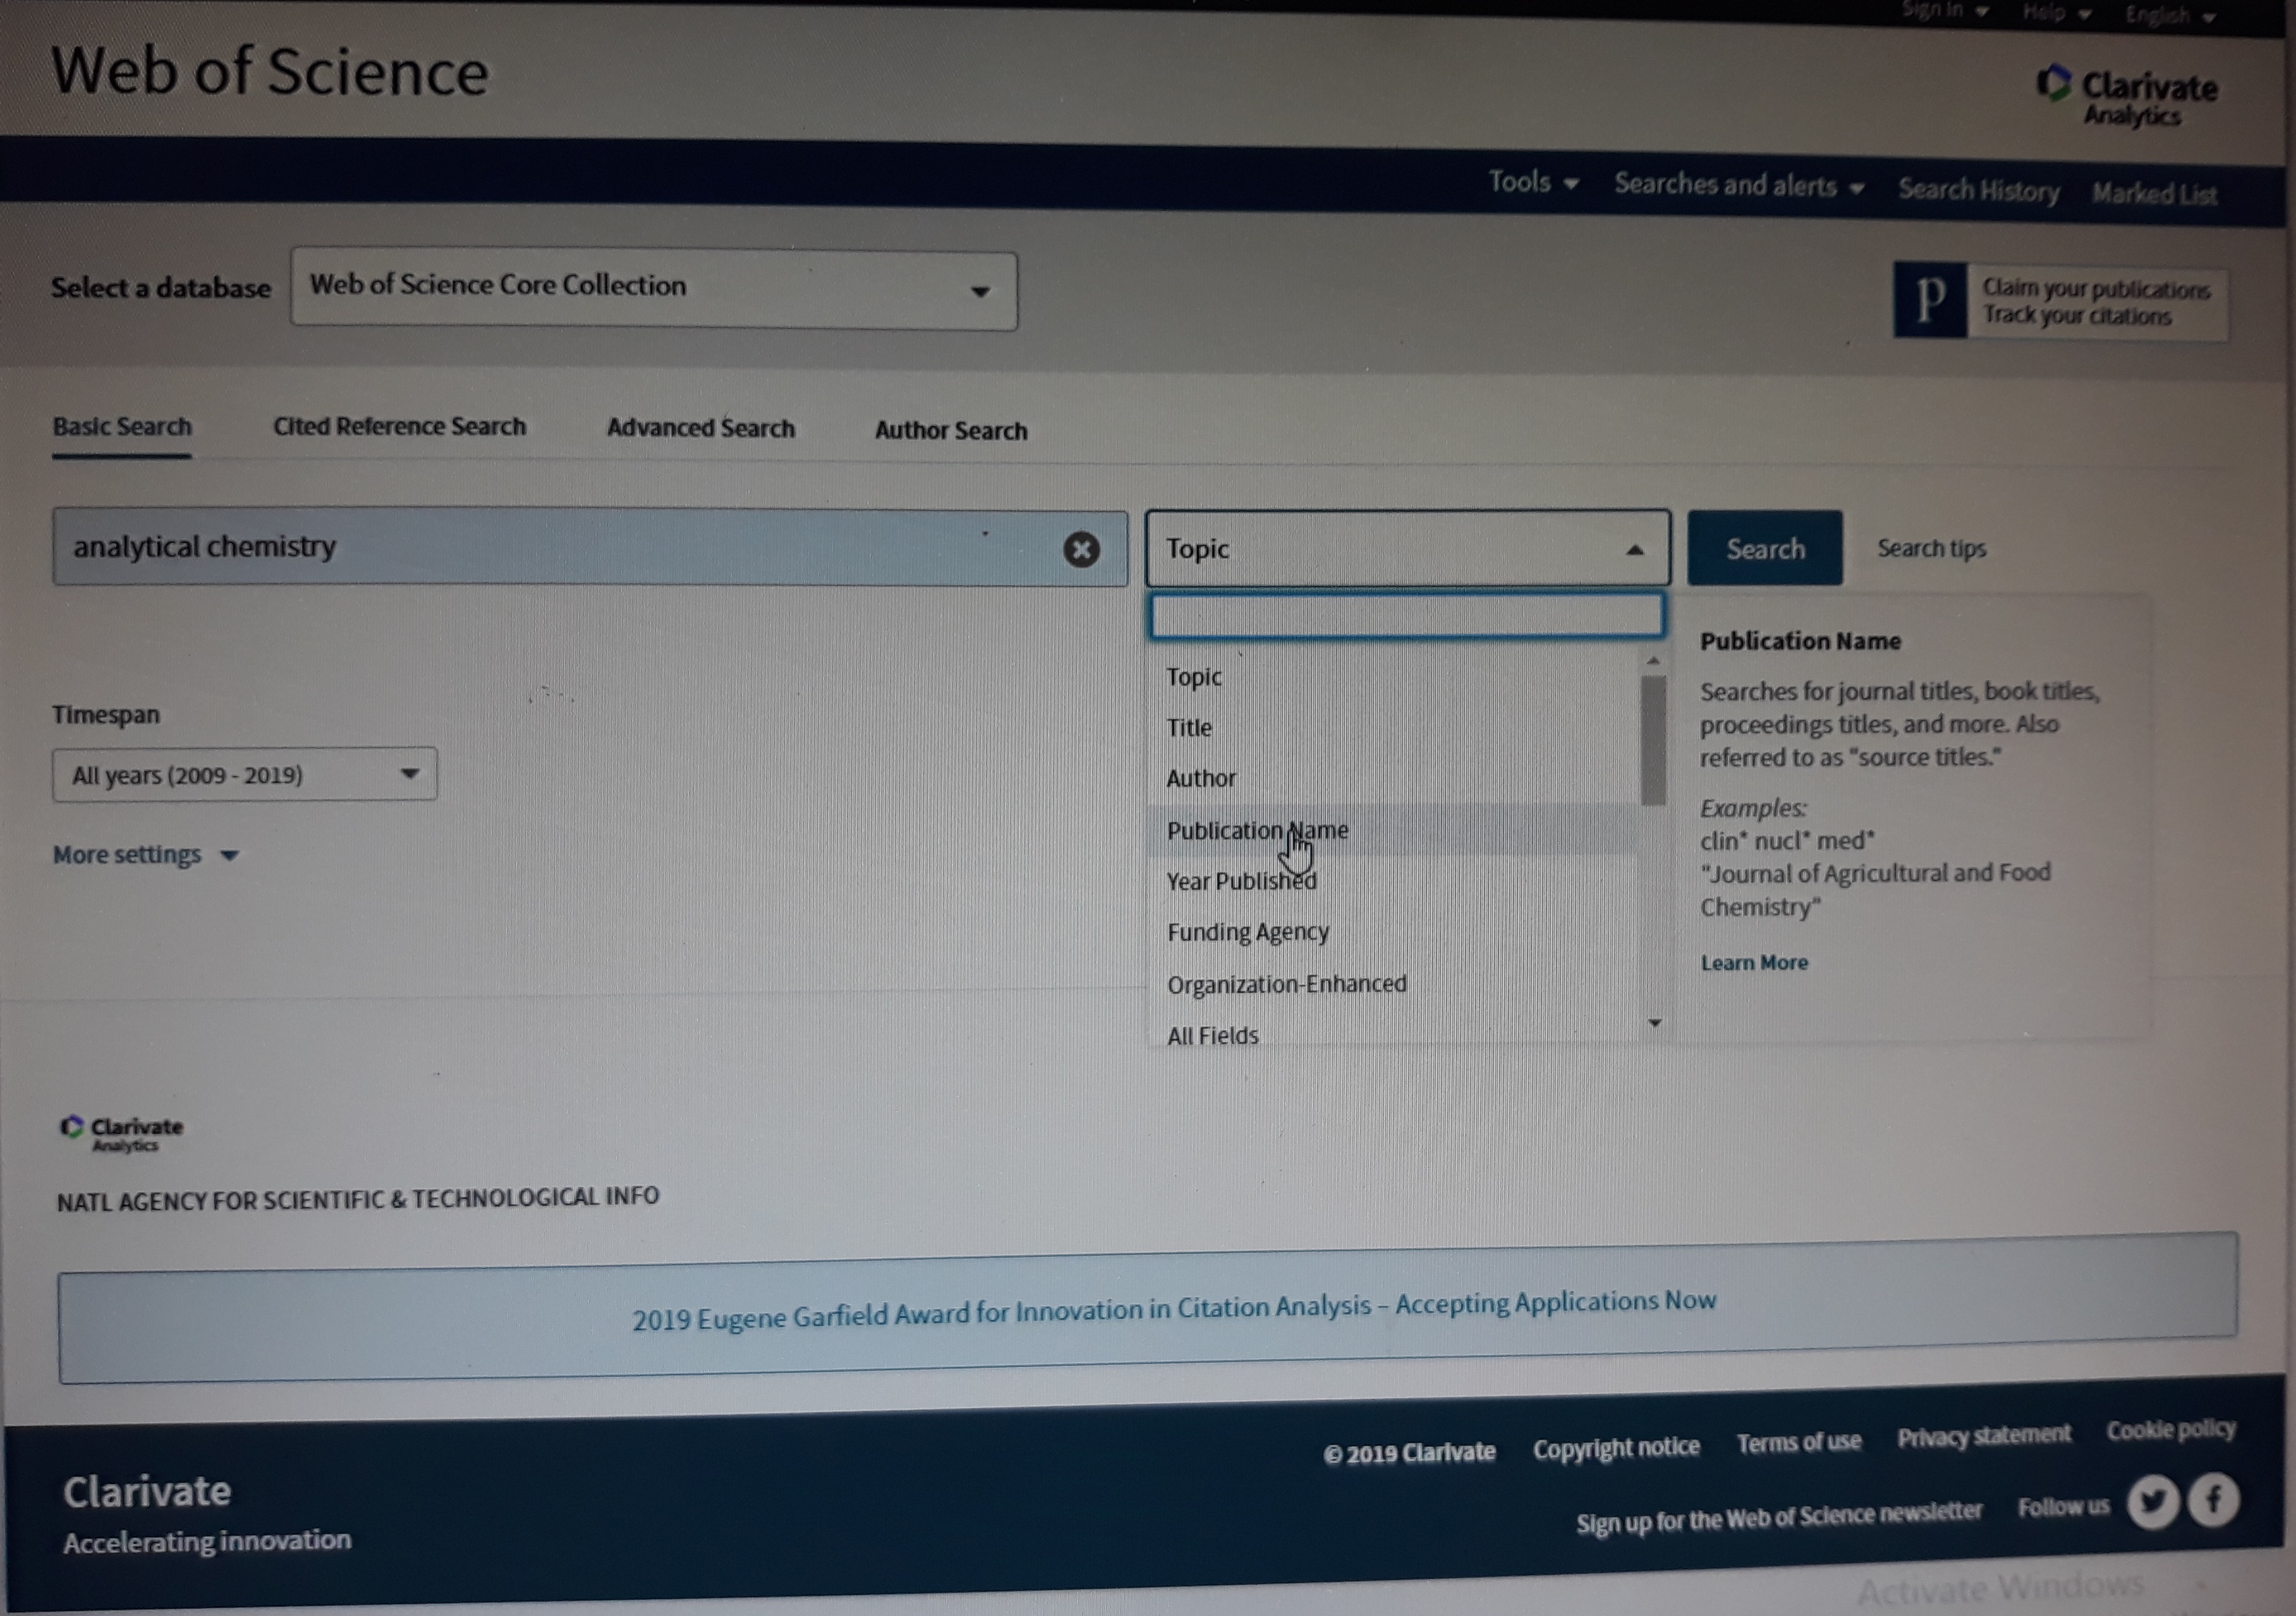Switch to Cited Reference Search tab
The image size is (2296, 1616).
pyautogui.click(x=399, y=427)
